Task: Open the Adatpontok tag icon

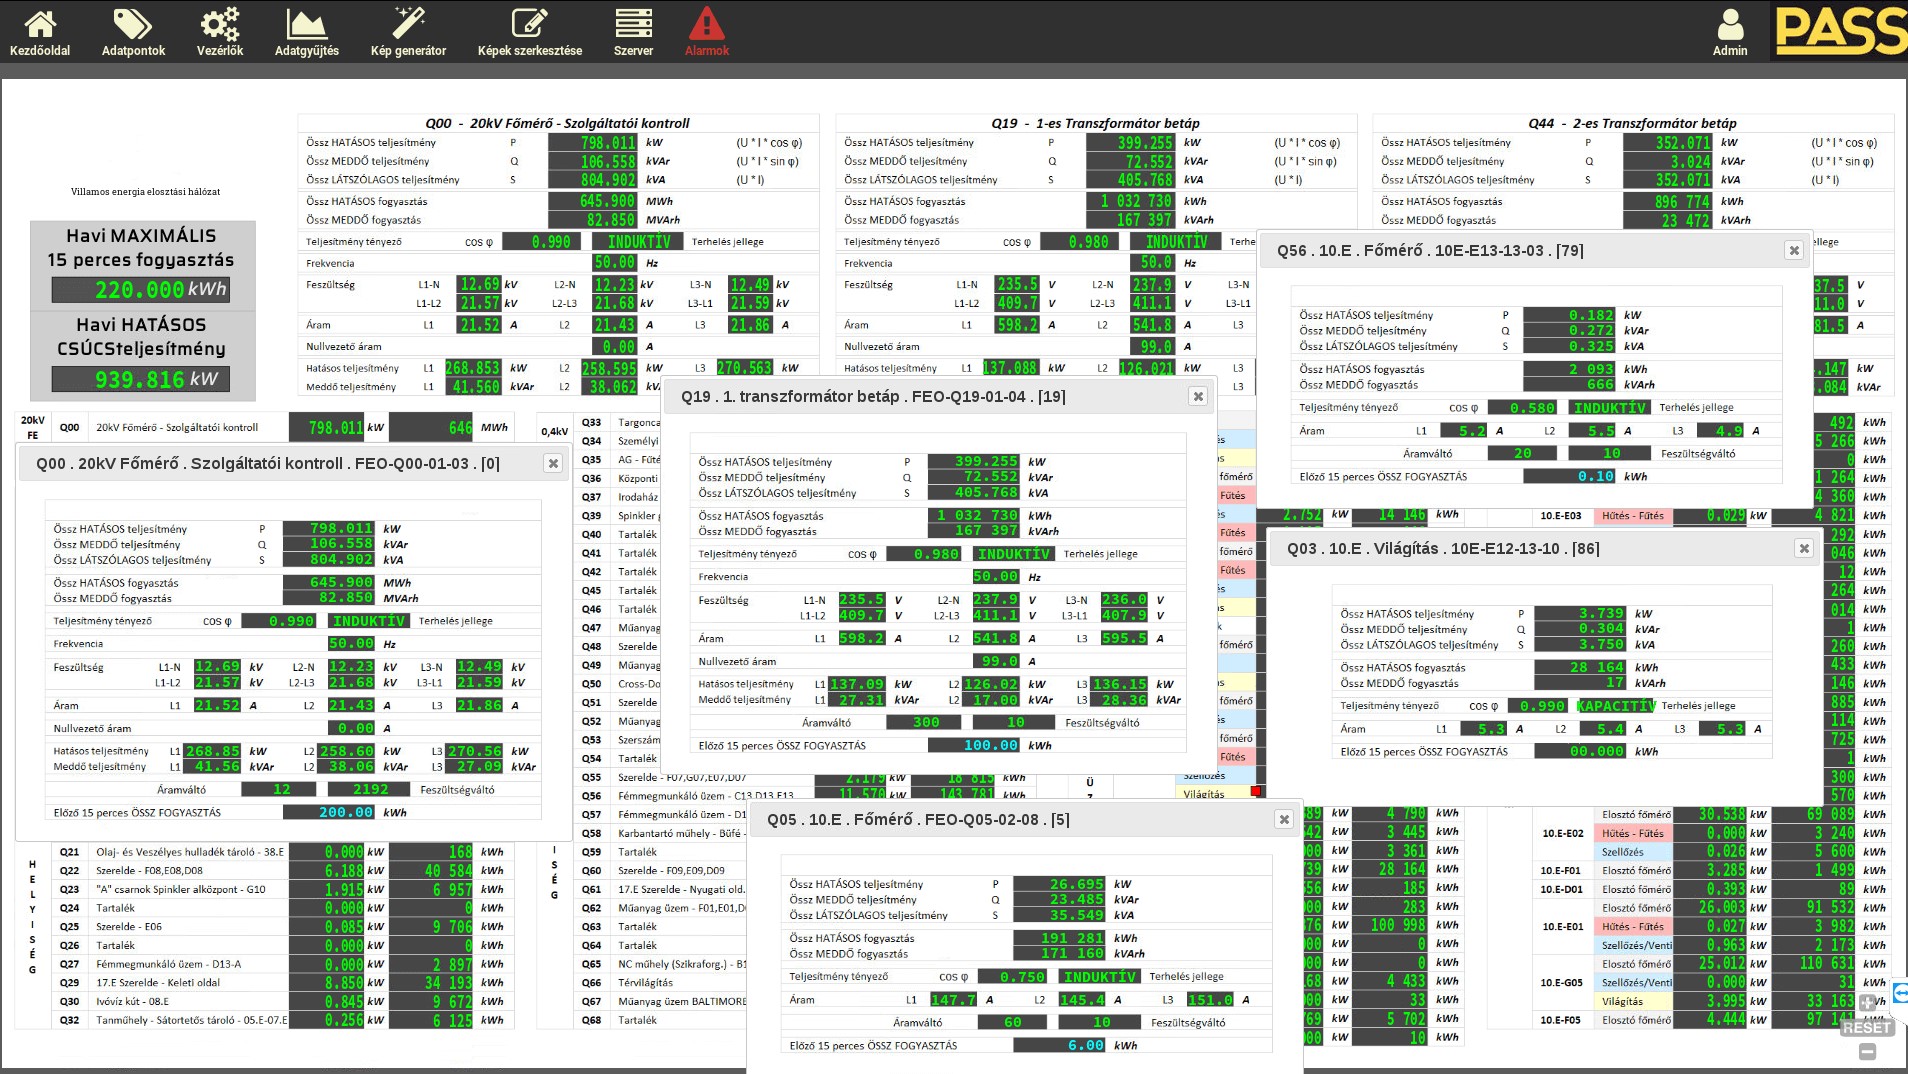Action: [x=133, y=32]
